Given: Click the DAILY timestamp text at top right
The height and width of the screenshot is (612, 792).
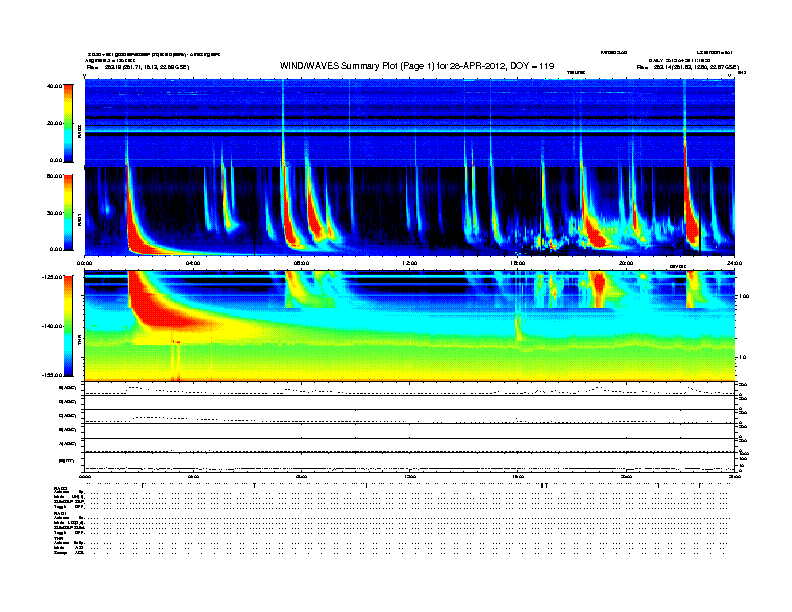Looking at the screenshot, I should click(679, 60).
